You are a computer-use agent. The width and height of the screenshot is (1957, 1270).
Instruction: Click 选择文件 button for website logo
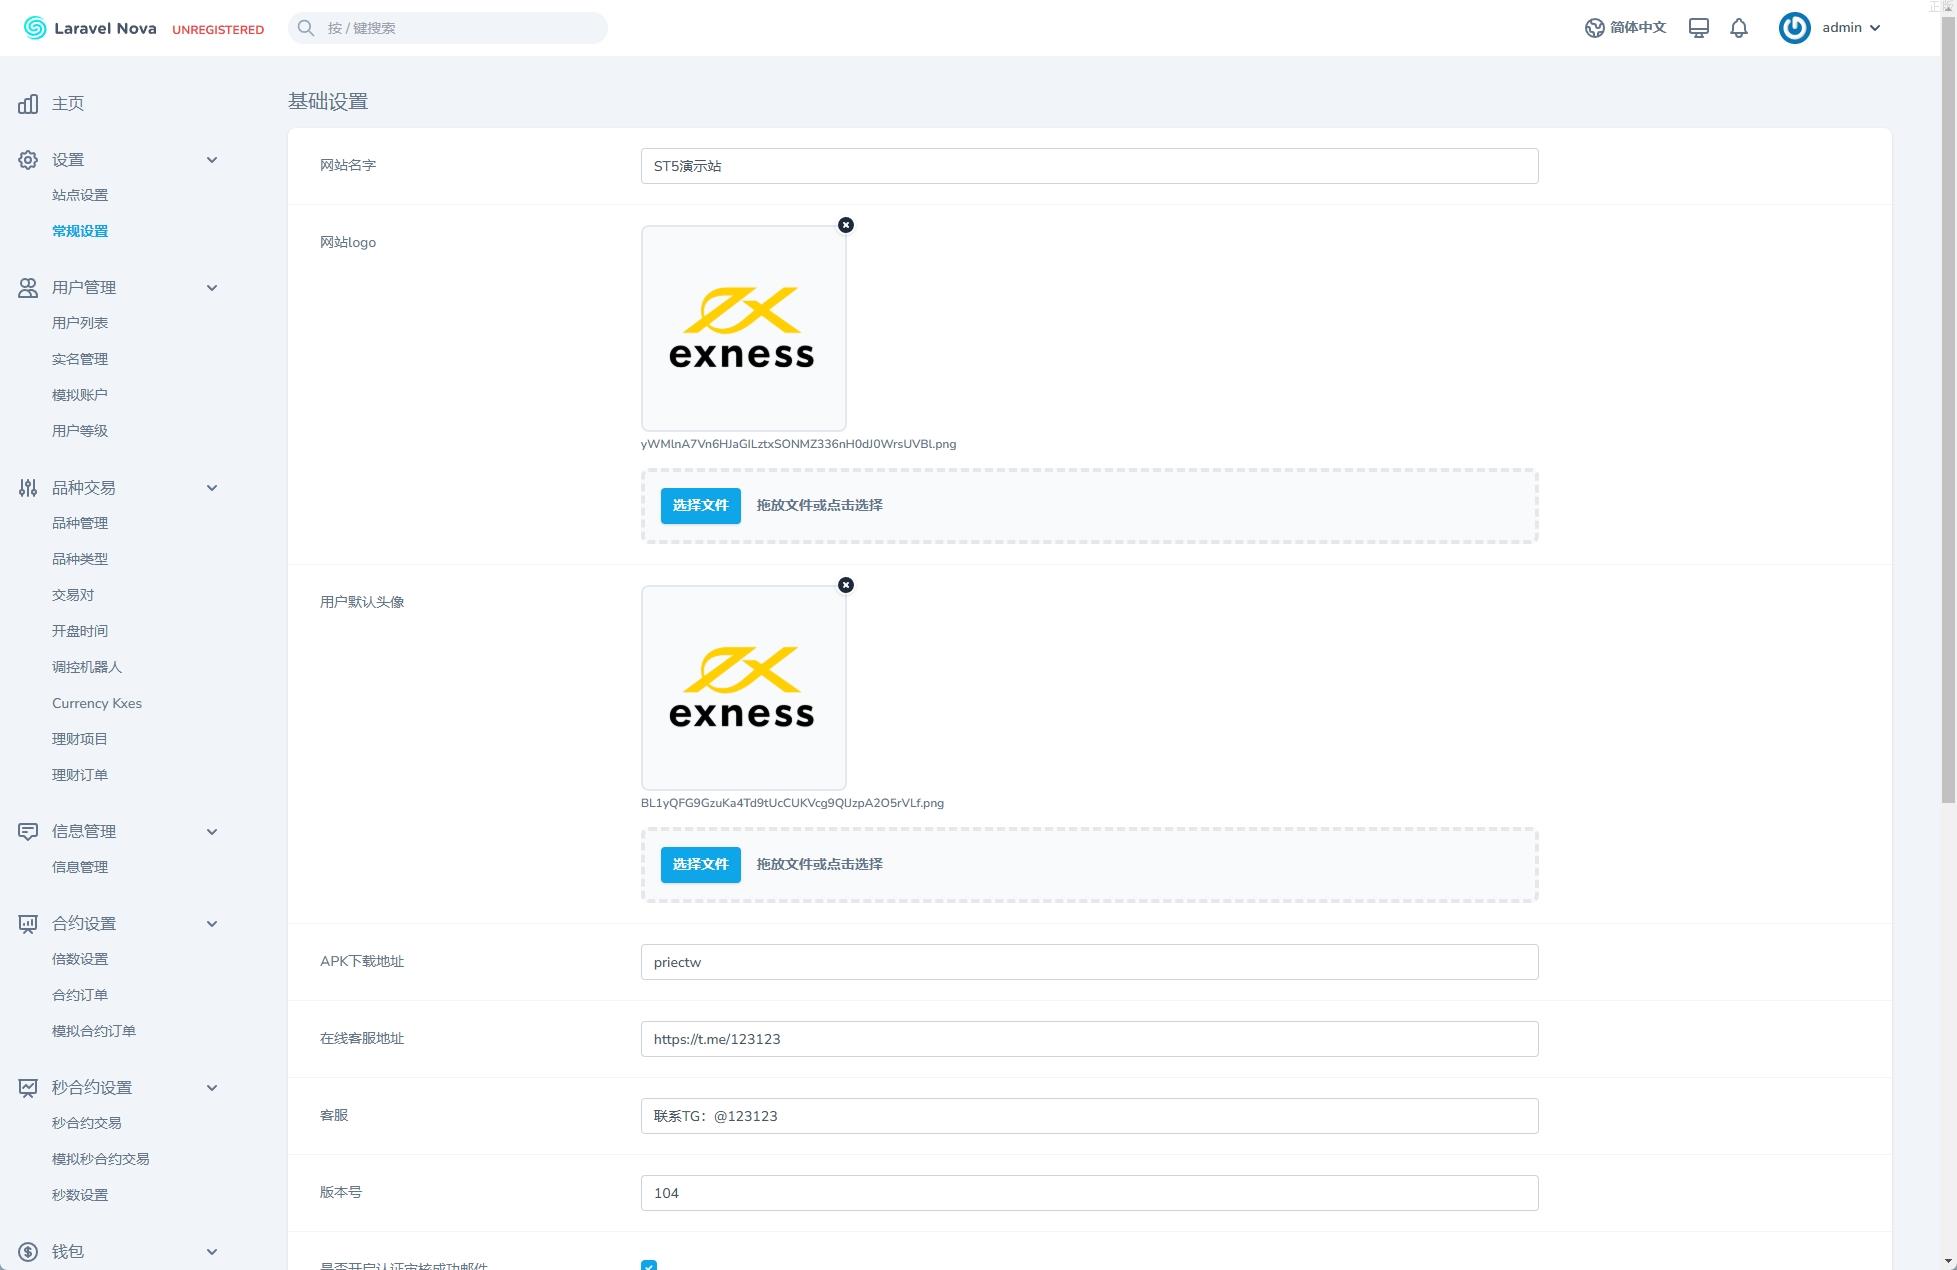[700, 505]
